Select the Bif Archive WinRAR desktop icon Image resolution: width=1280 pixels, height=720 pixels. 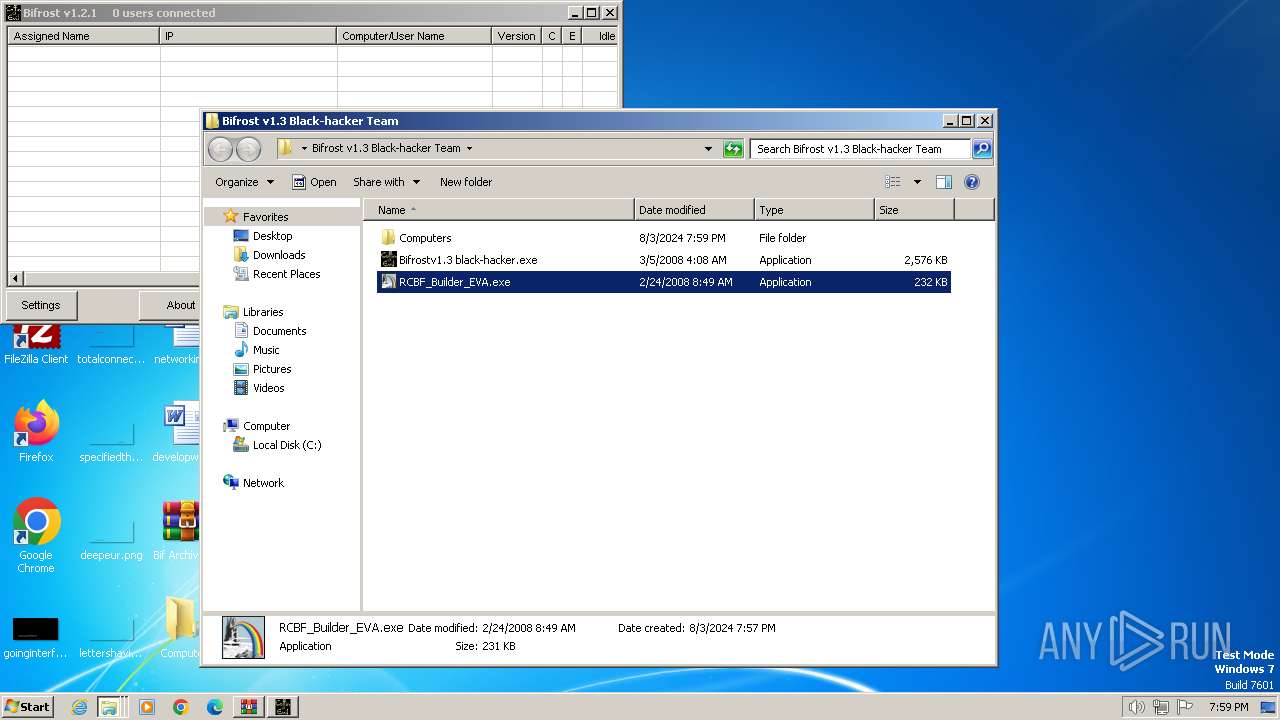pyautogui.click(x=180, y=530)
